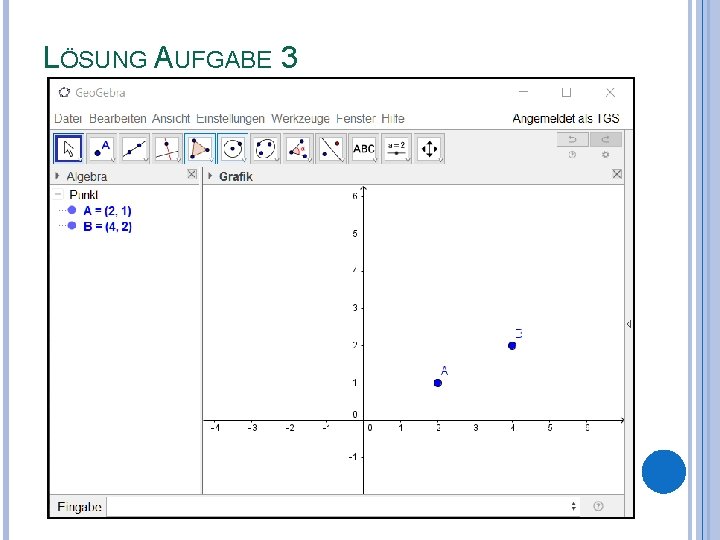This screenshot has width=720, height=540.
Task: Expand the Grafik style bar triangle
Action: pos(210,175)
